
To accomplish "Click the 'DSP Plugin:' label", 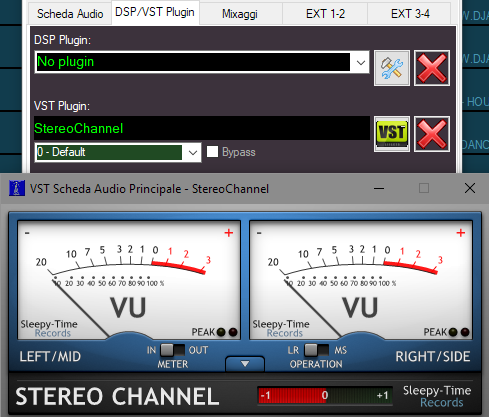I will coord(62,40).
